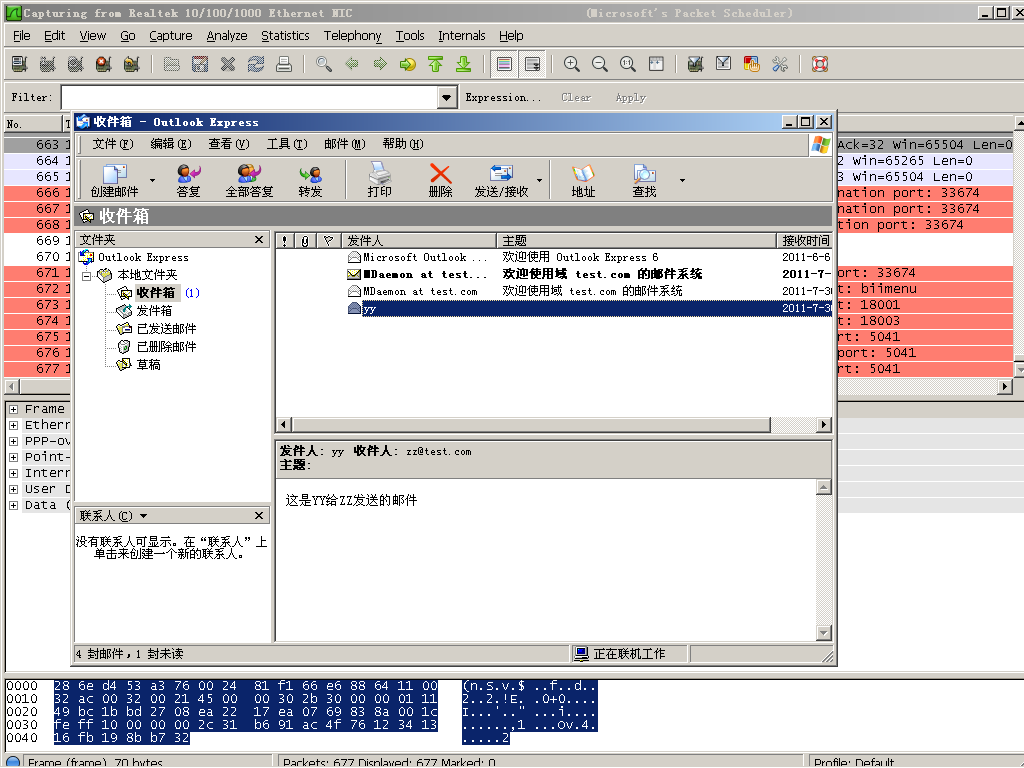This screenshot has width=1024, height=768.
Task: Go to first packet icon
Action: click(x=436, y=64)
